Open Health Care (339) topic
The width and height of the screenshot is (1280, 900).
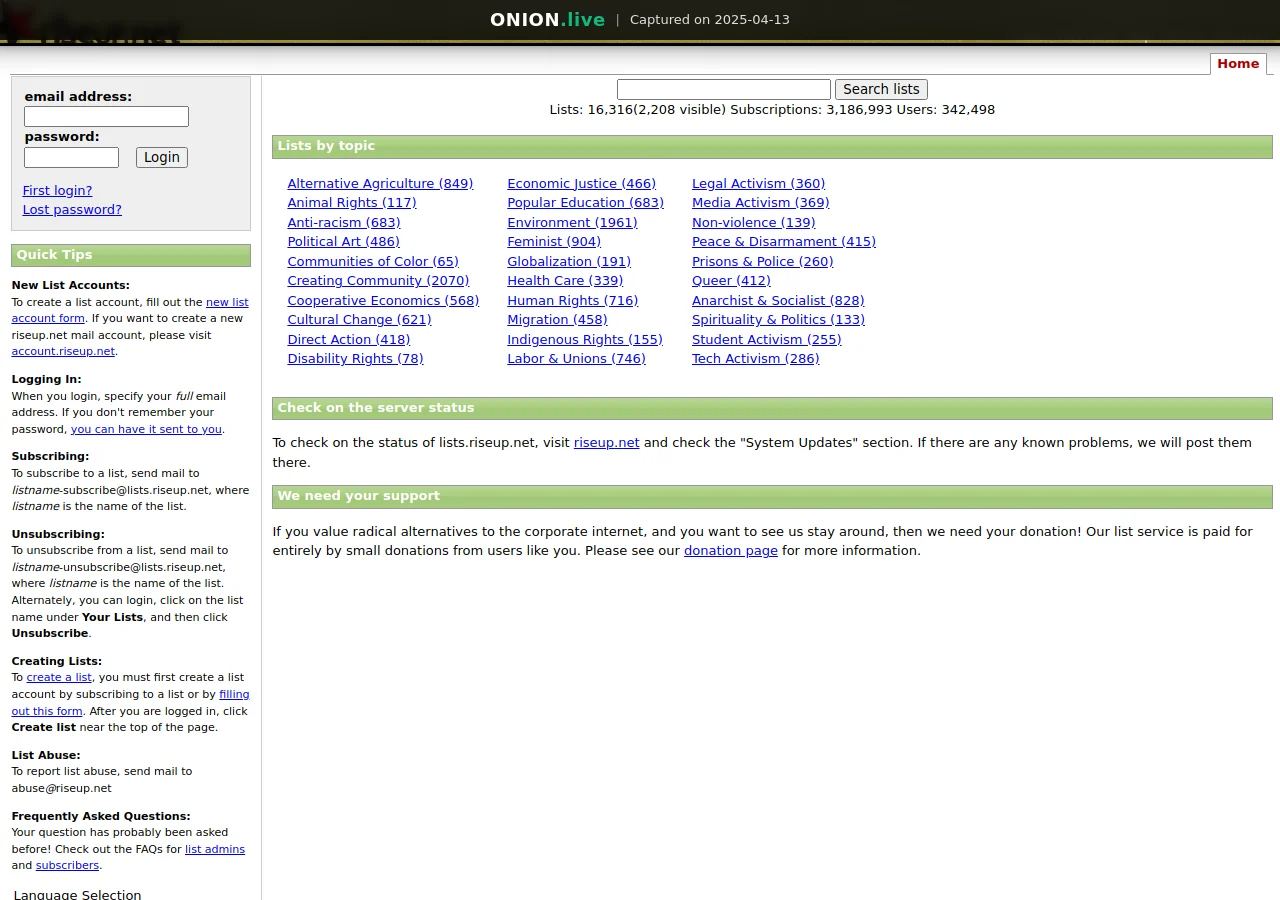point(565,281)
